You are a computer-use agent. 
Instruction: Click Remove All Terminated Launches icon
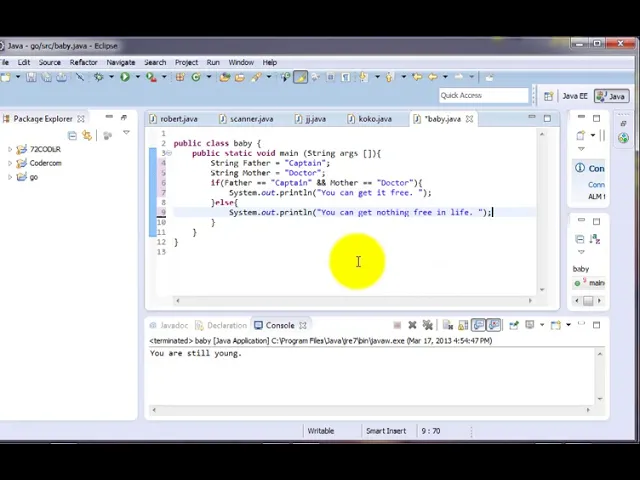tap(427, 325)
